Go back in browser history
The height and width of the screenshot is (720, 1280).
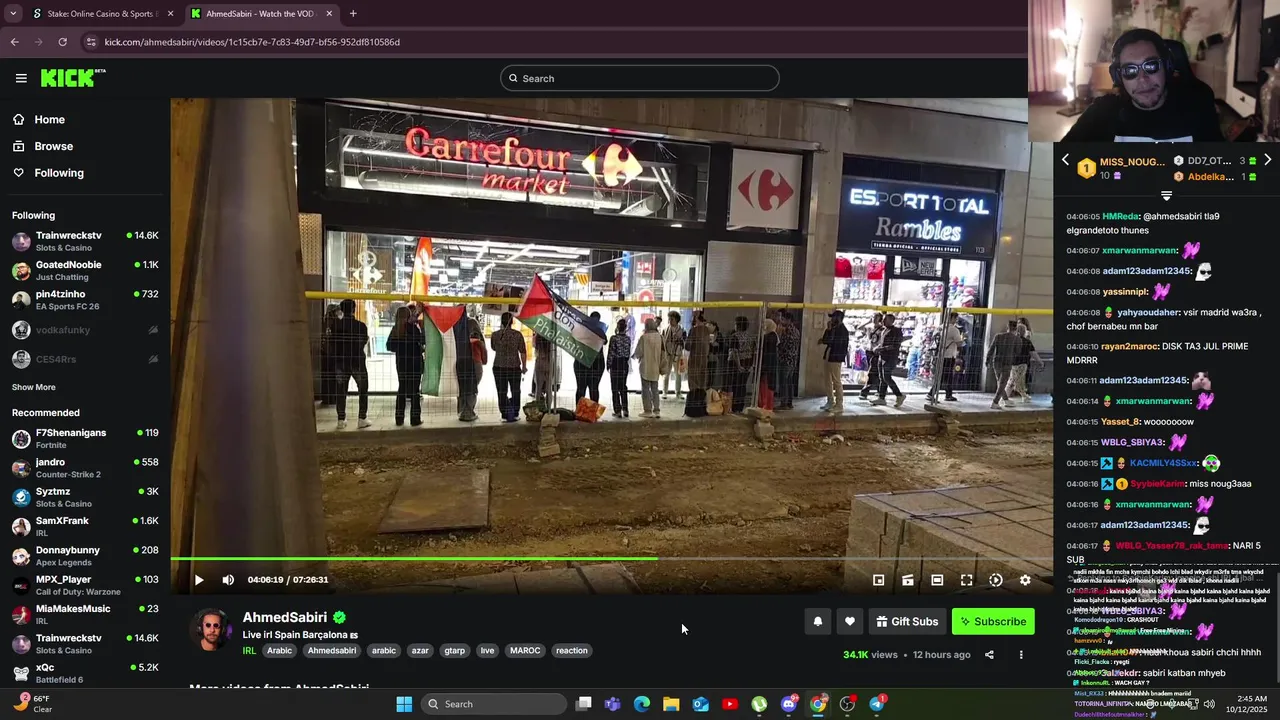[x=14, y=42]
